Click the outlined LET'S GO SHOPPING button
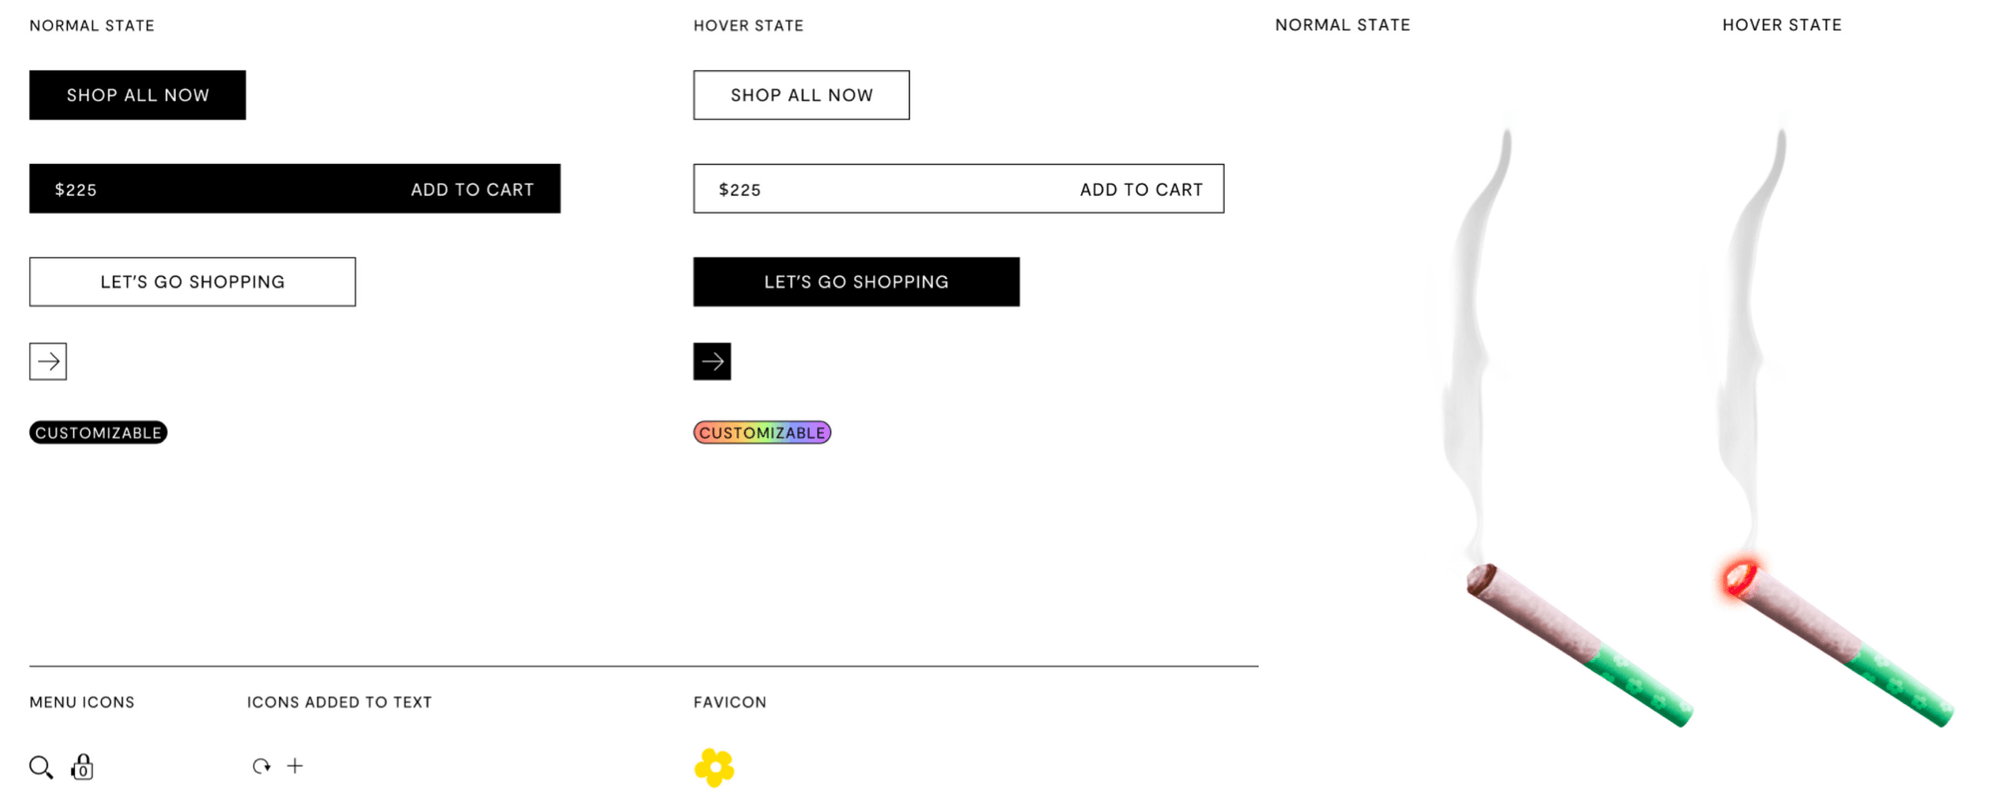Screen dimensions: 2000x806 pyautogui.click(x=192, y=282)
